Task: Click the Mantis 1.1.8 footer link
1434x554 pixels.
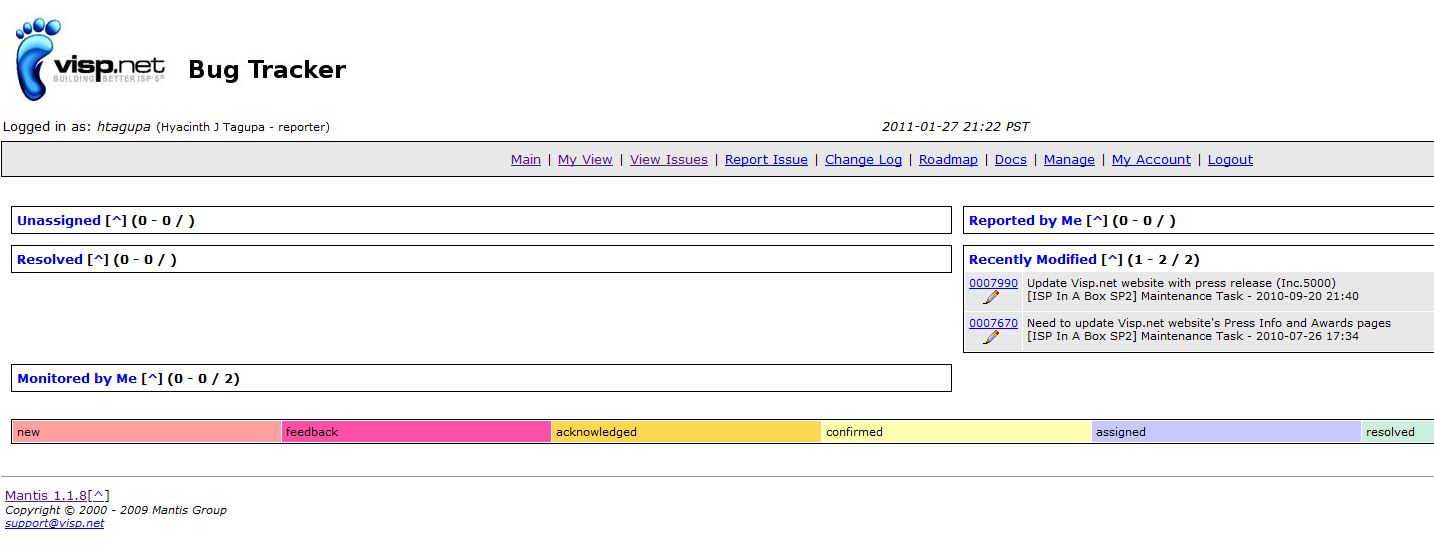Action: tap(46, 495)
